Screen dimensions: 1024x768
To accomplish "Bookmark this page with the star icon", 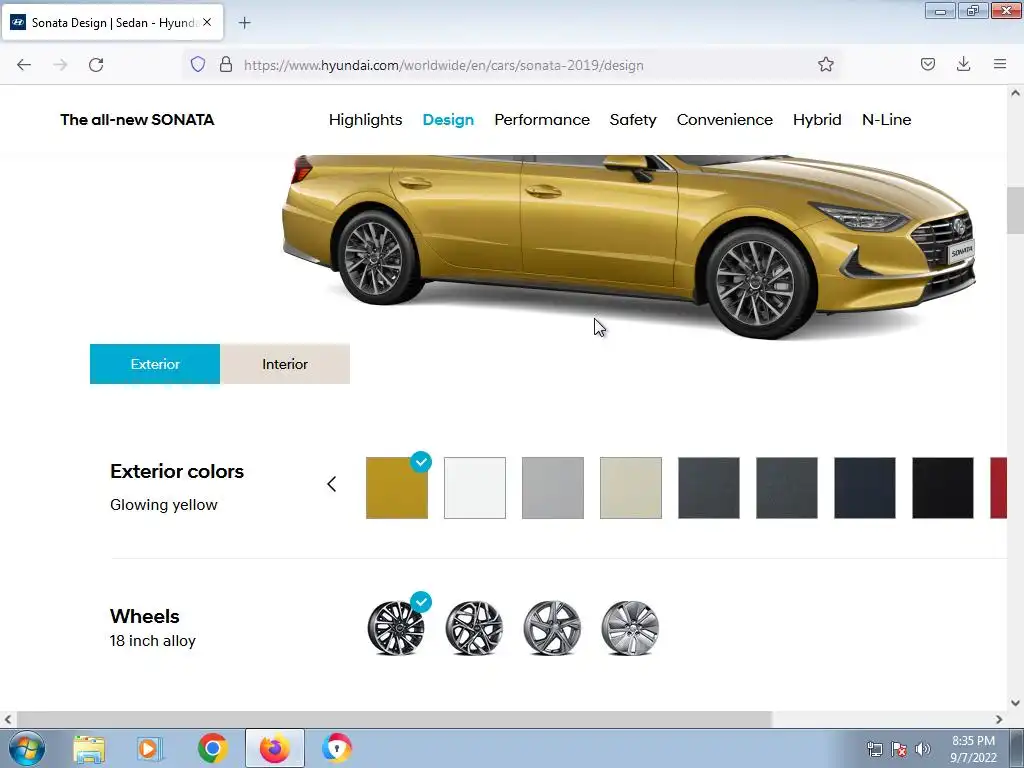I will coord(825,65).
